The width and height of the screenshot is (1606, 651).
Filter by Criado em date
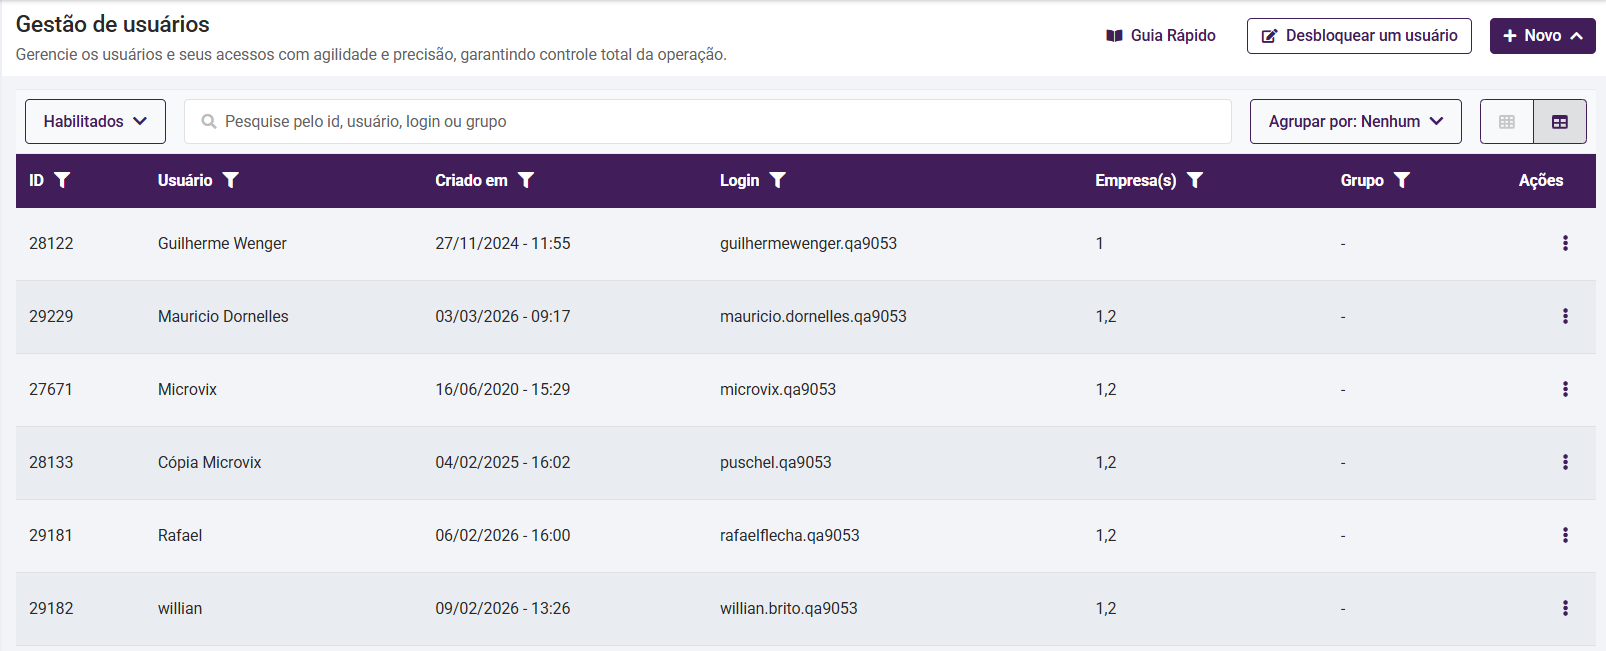point(526,180)
